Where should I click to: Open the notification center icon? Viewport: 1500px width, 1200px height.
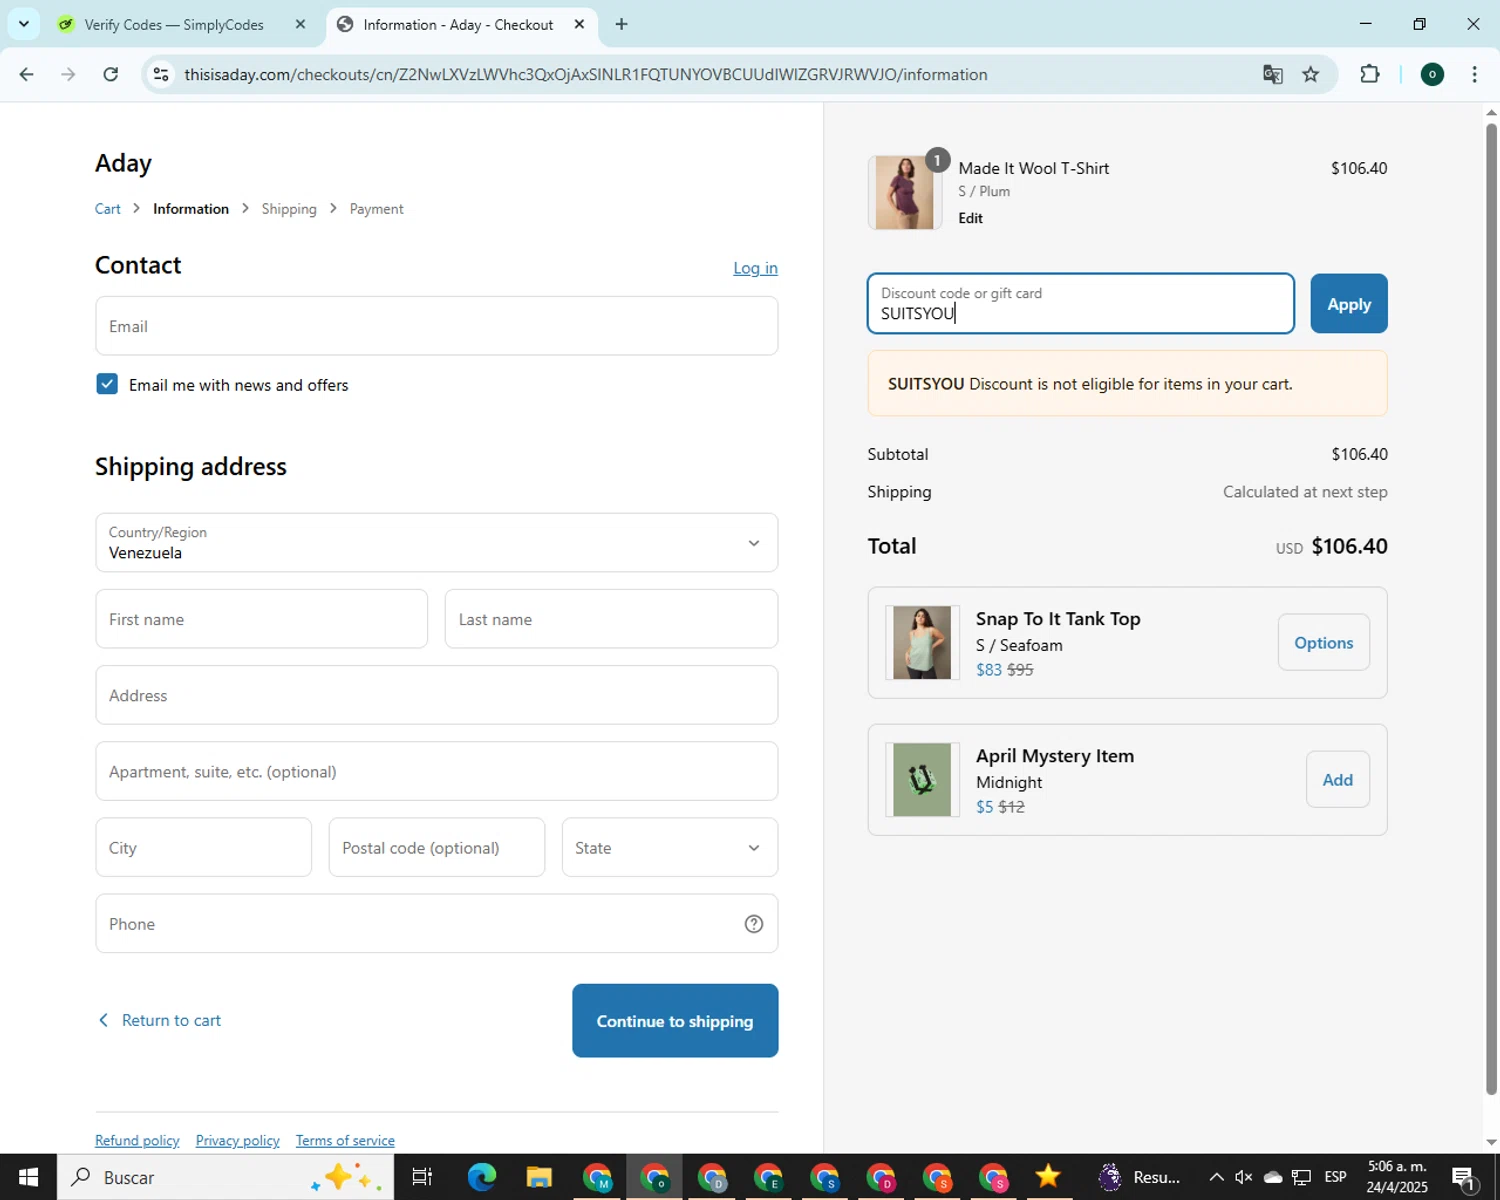tap(1465, 1177)
